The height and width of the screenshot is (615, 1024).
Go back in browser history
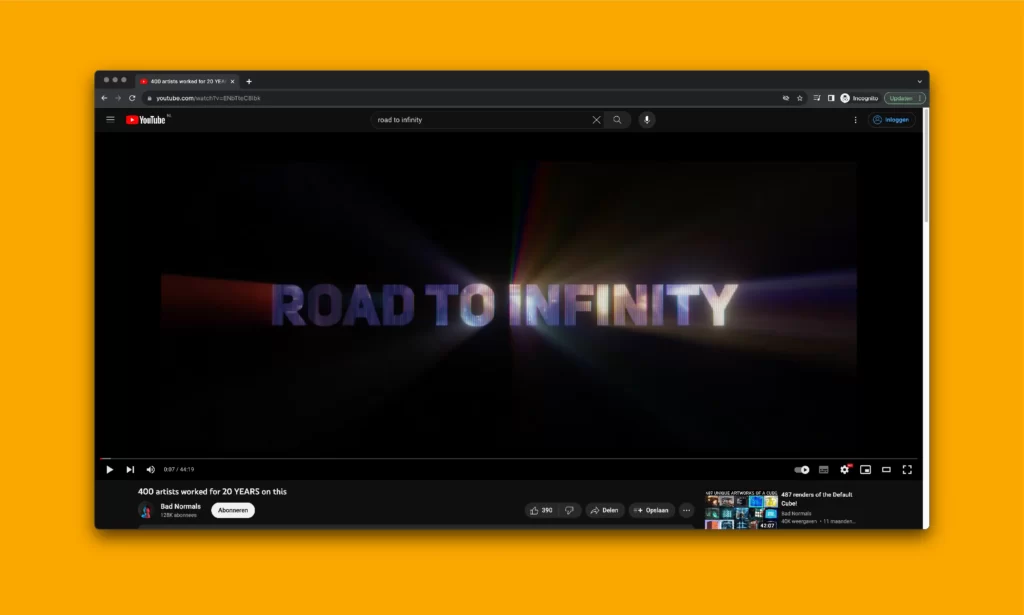(x=104, y=98)
